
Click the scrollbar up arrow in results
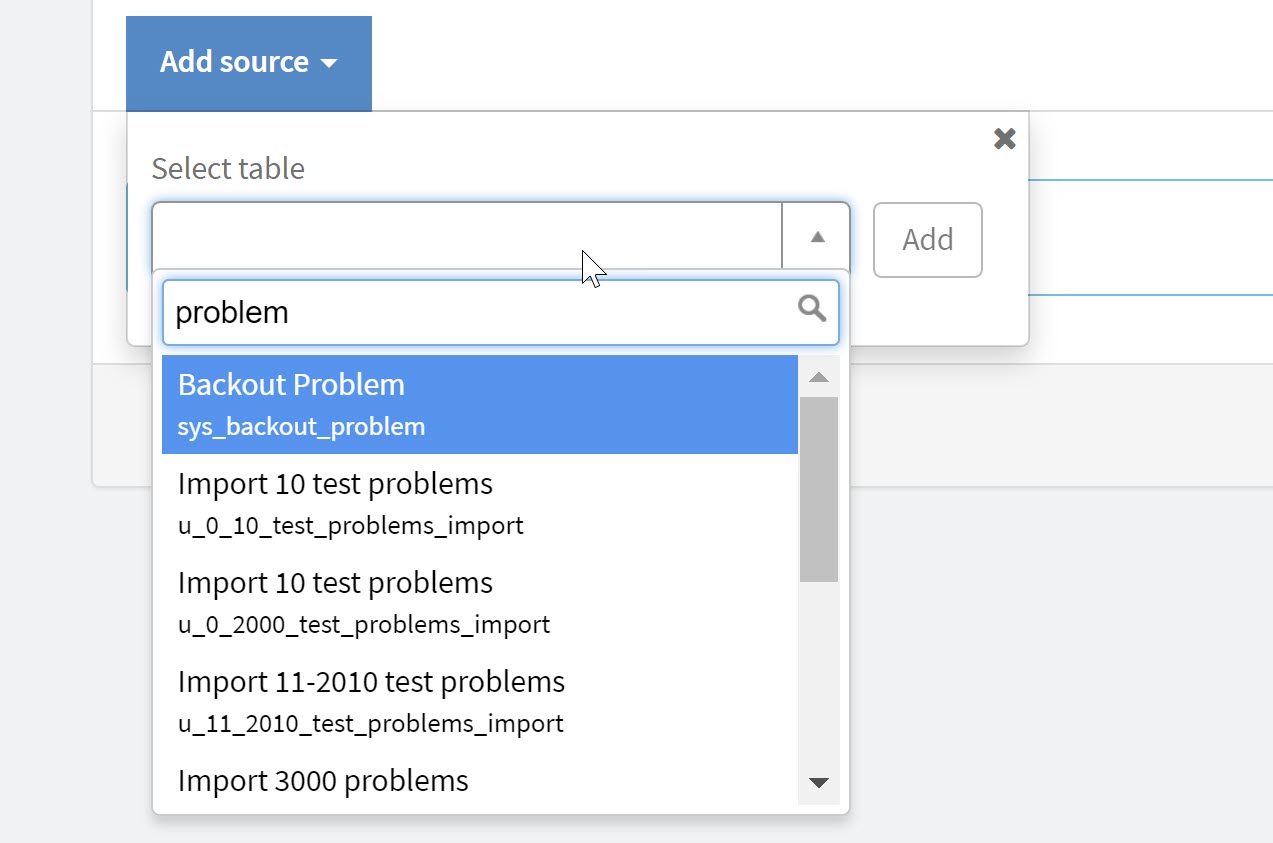click(x=819, y=377)
